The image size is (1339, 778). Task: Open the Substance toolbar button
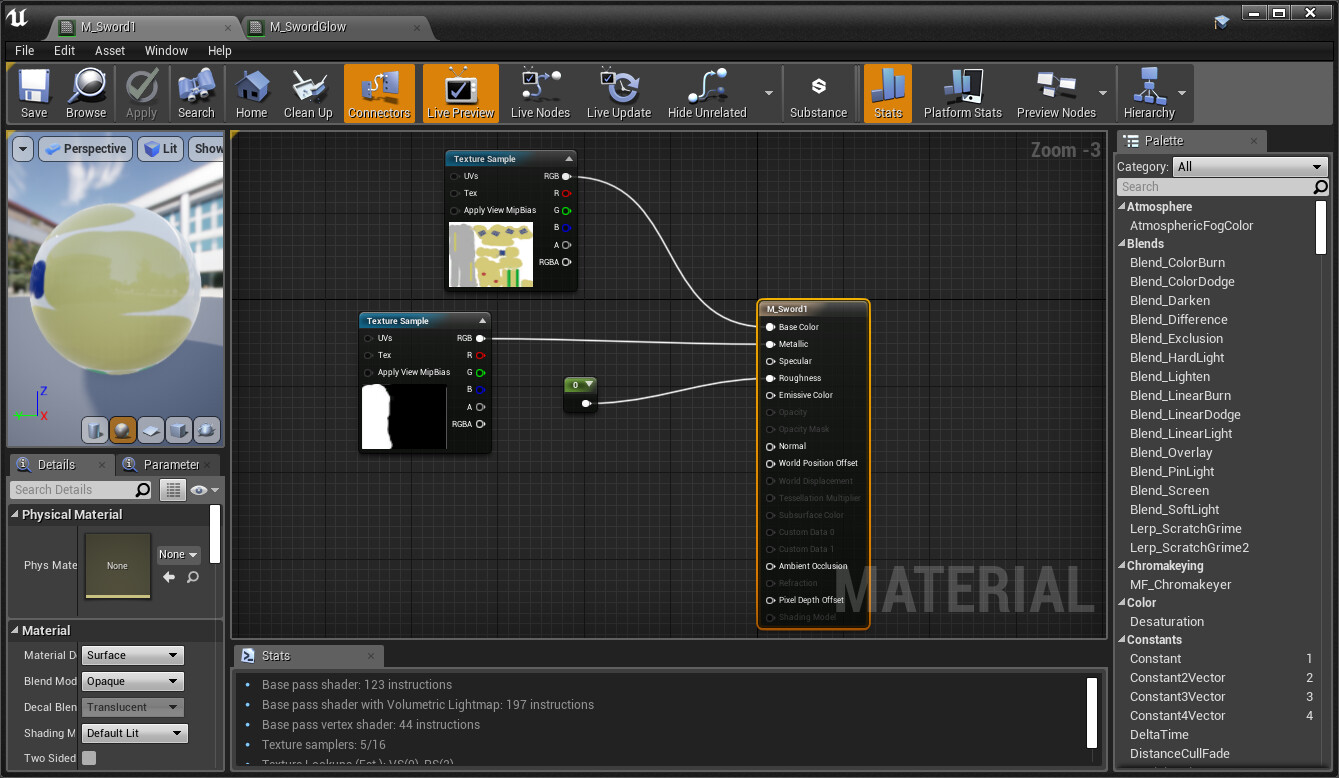click(818, 94)
